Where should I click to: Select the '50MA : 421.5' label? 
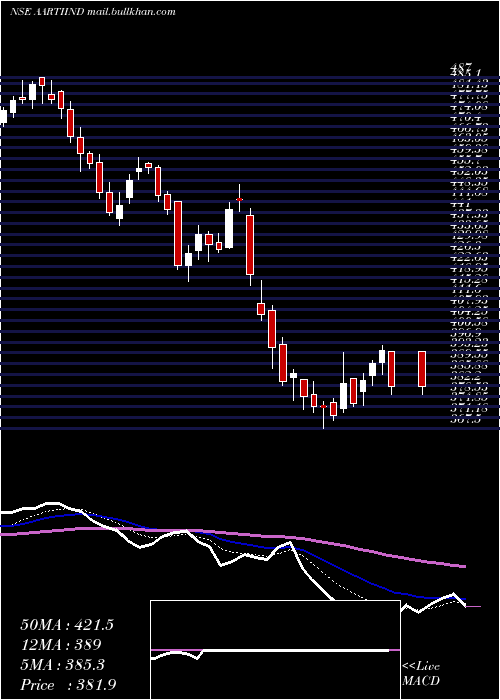click(x=67, y=625)
